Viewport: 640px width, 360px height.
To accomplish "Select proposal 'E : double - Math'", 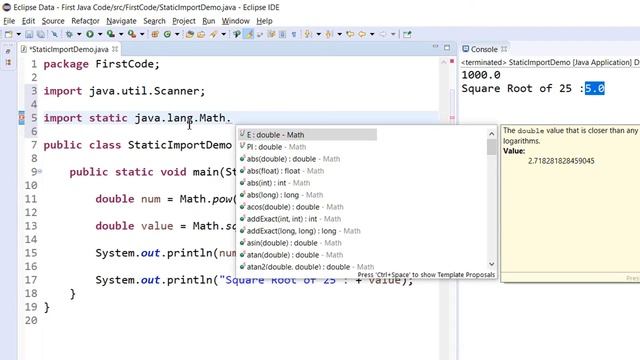I will (x=307, y=135).
